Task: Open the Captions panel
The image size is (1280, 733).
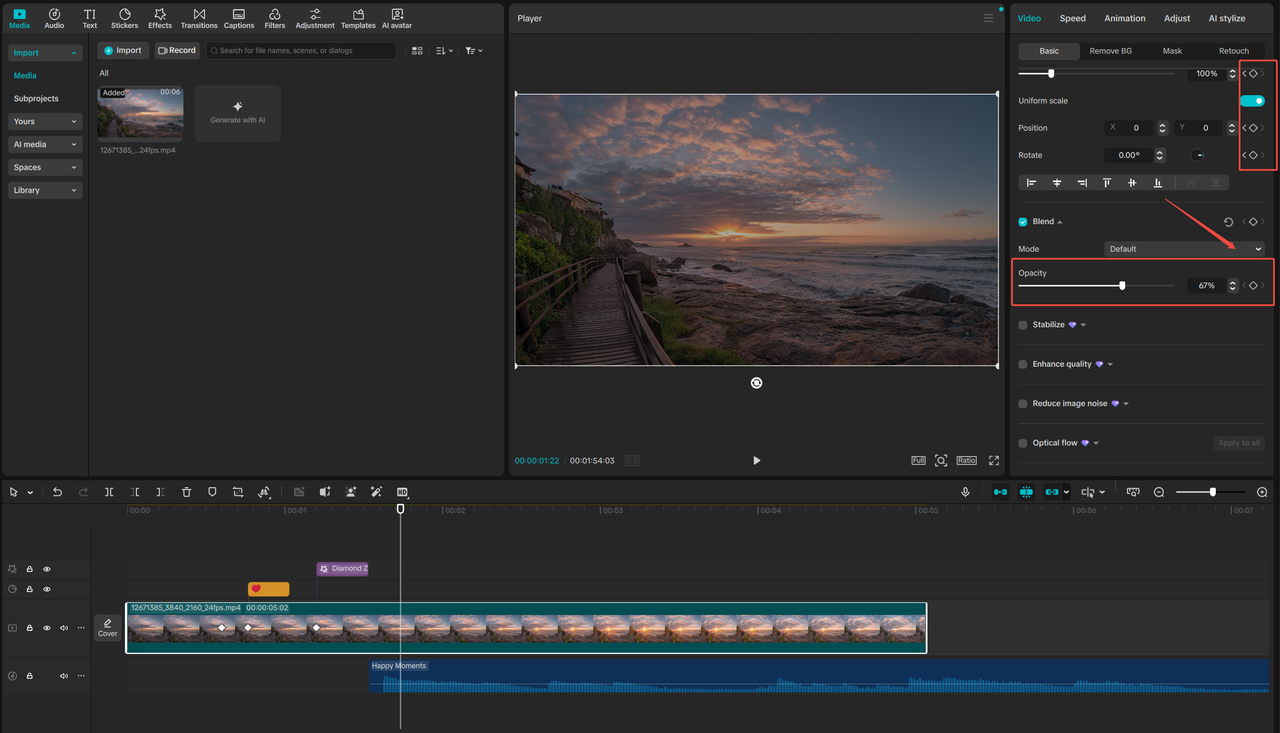Action: coord(238,17)
